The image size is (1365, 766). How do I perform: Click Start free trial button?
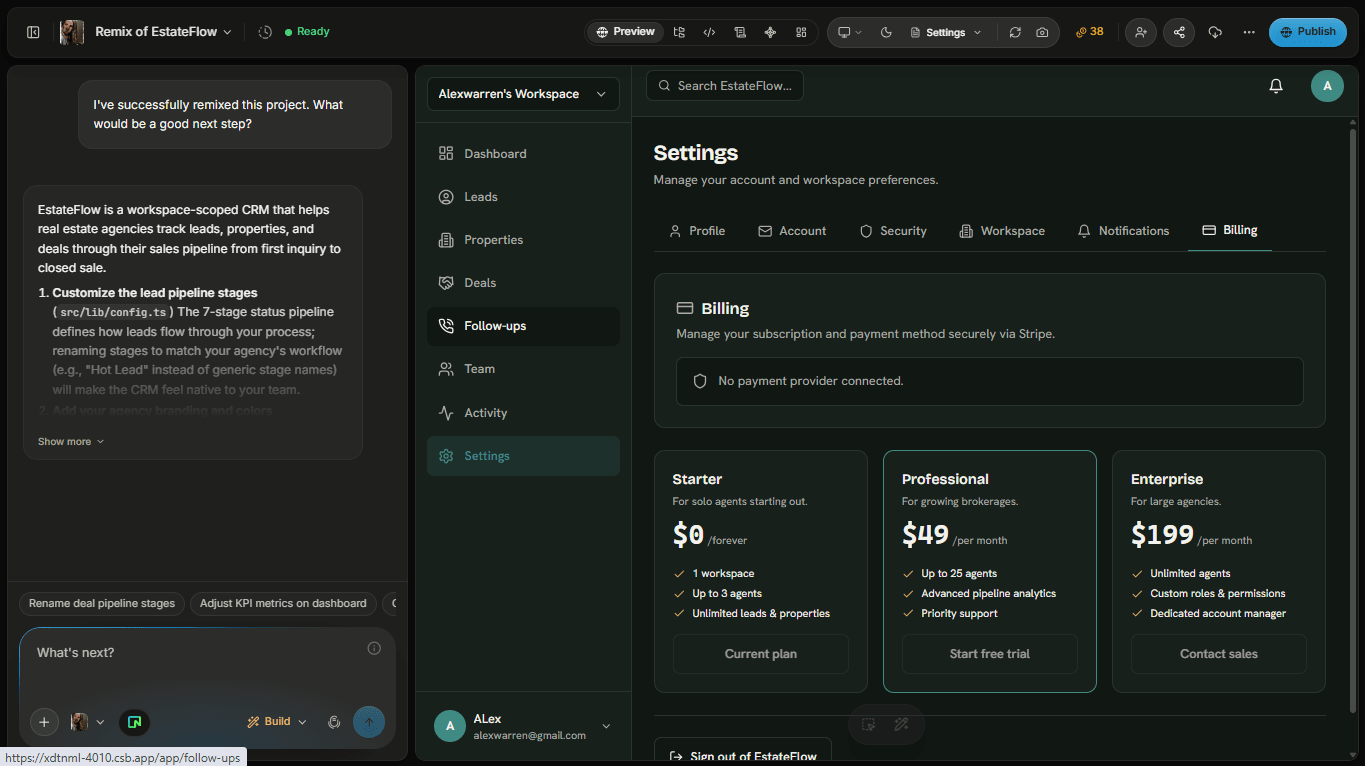[990, 654]
